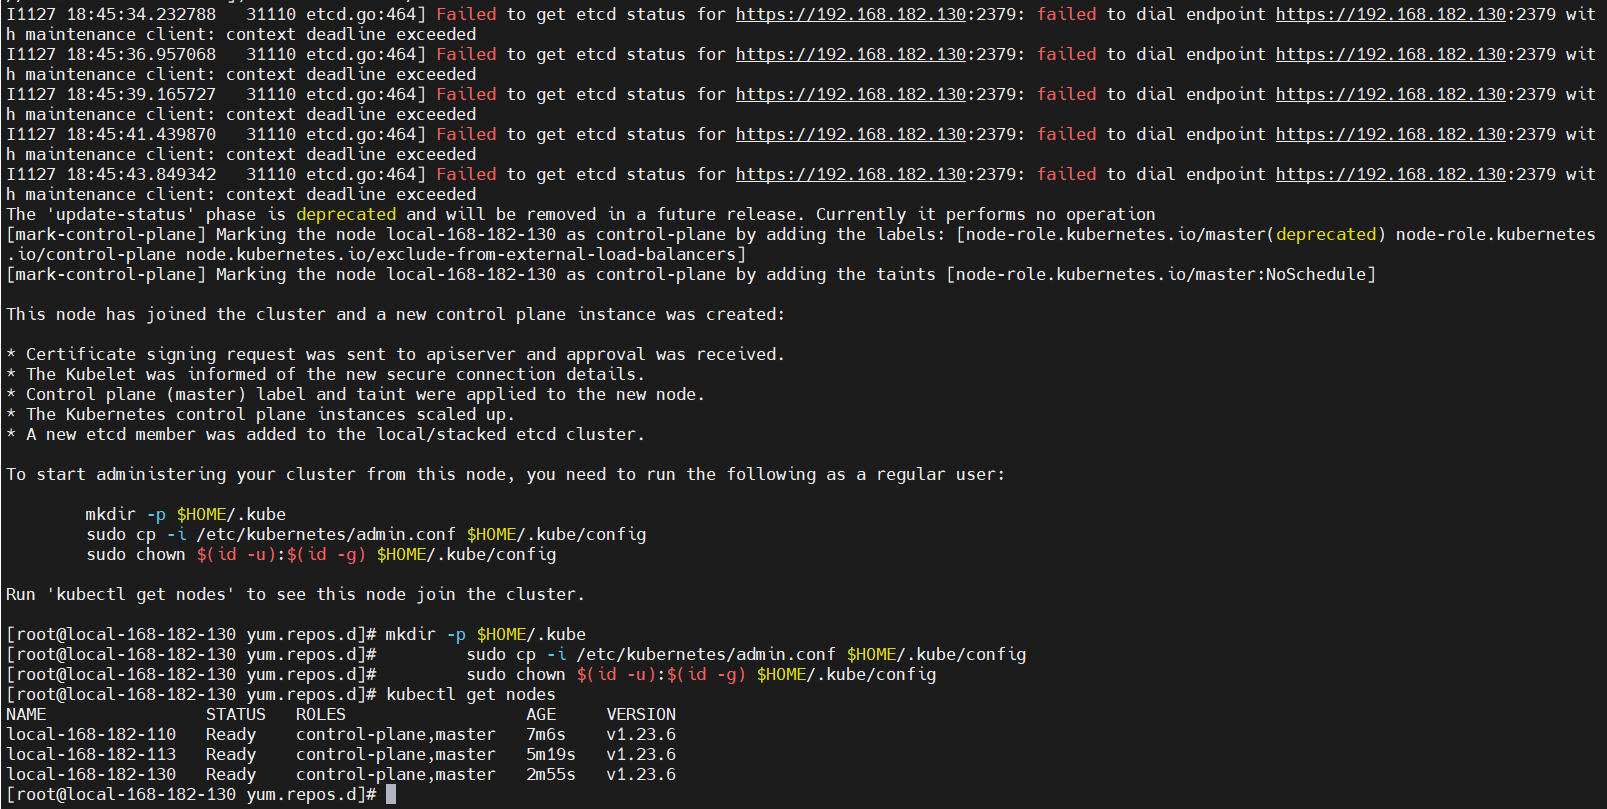
Task: Click age value 2m55s
Action: (x=551, y=774)
